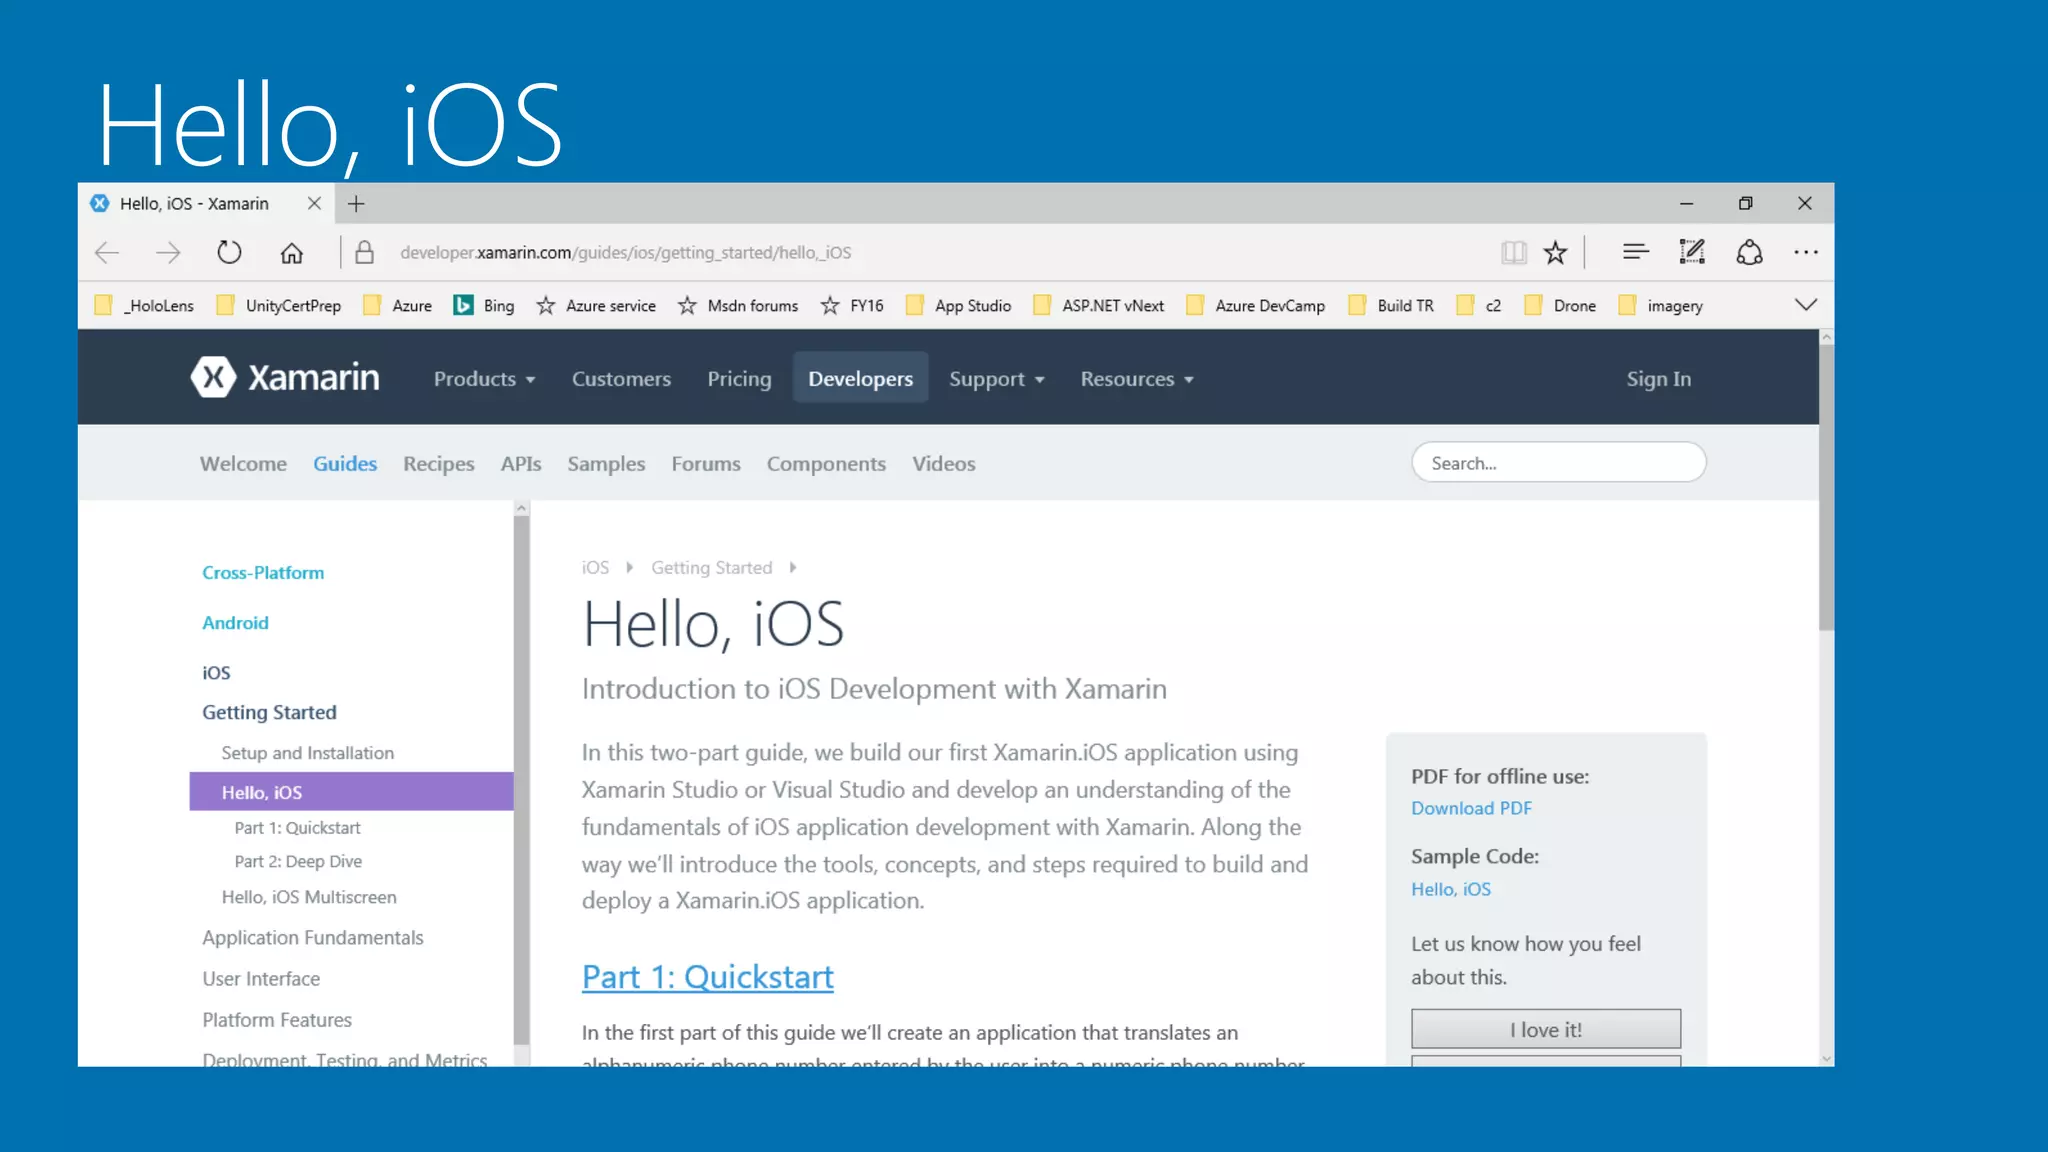Open Hello, iOS Multiscreen sidebar item

coord(309,897)
